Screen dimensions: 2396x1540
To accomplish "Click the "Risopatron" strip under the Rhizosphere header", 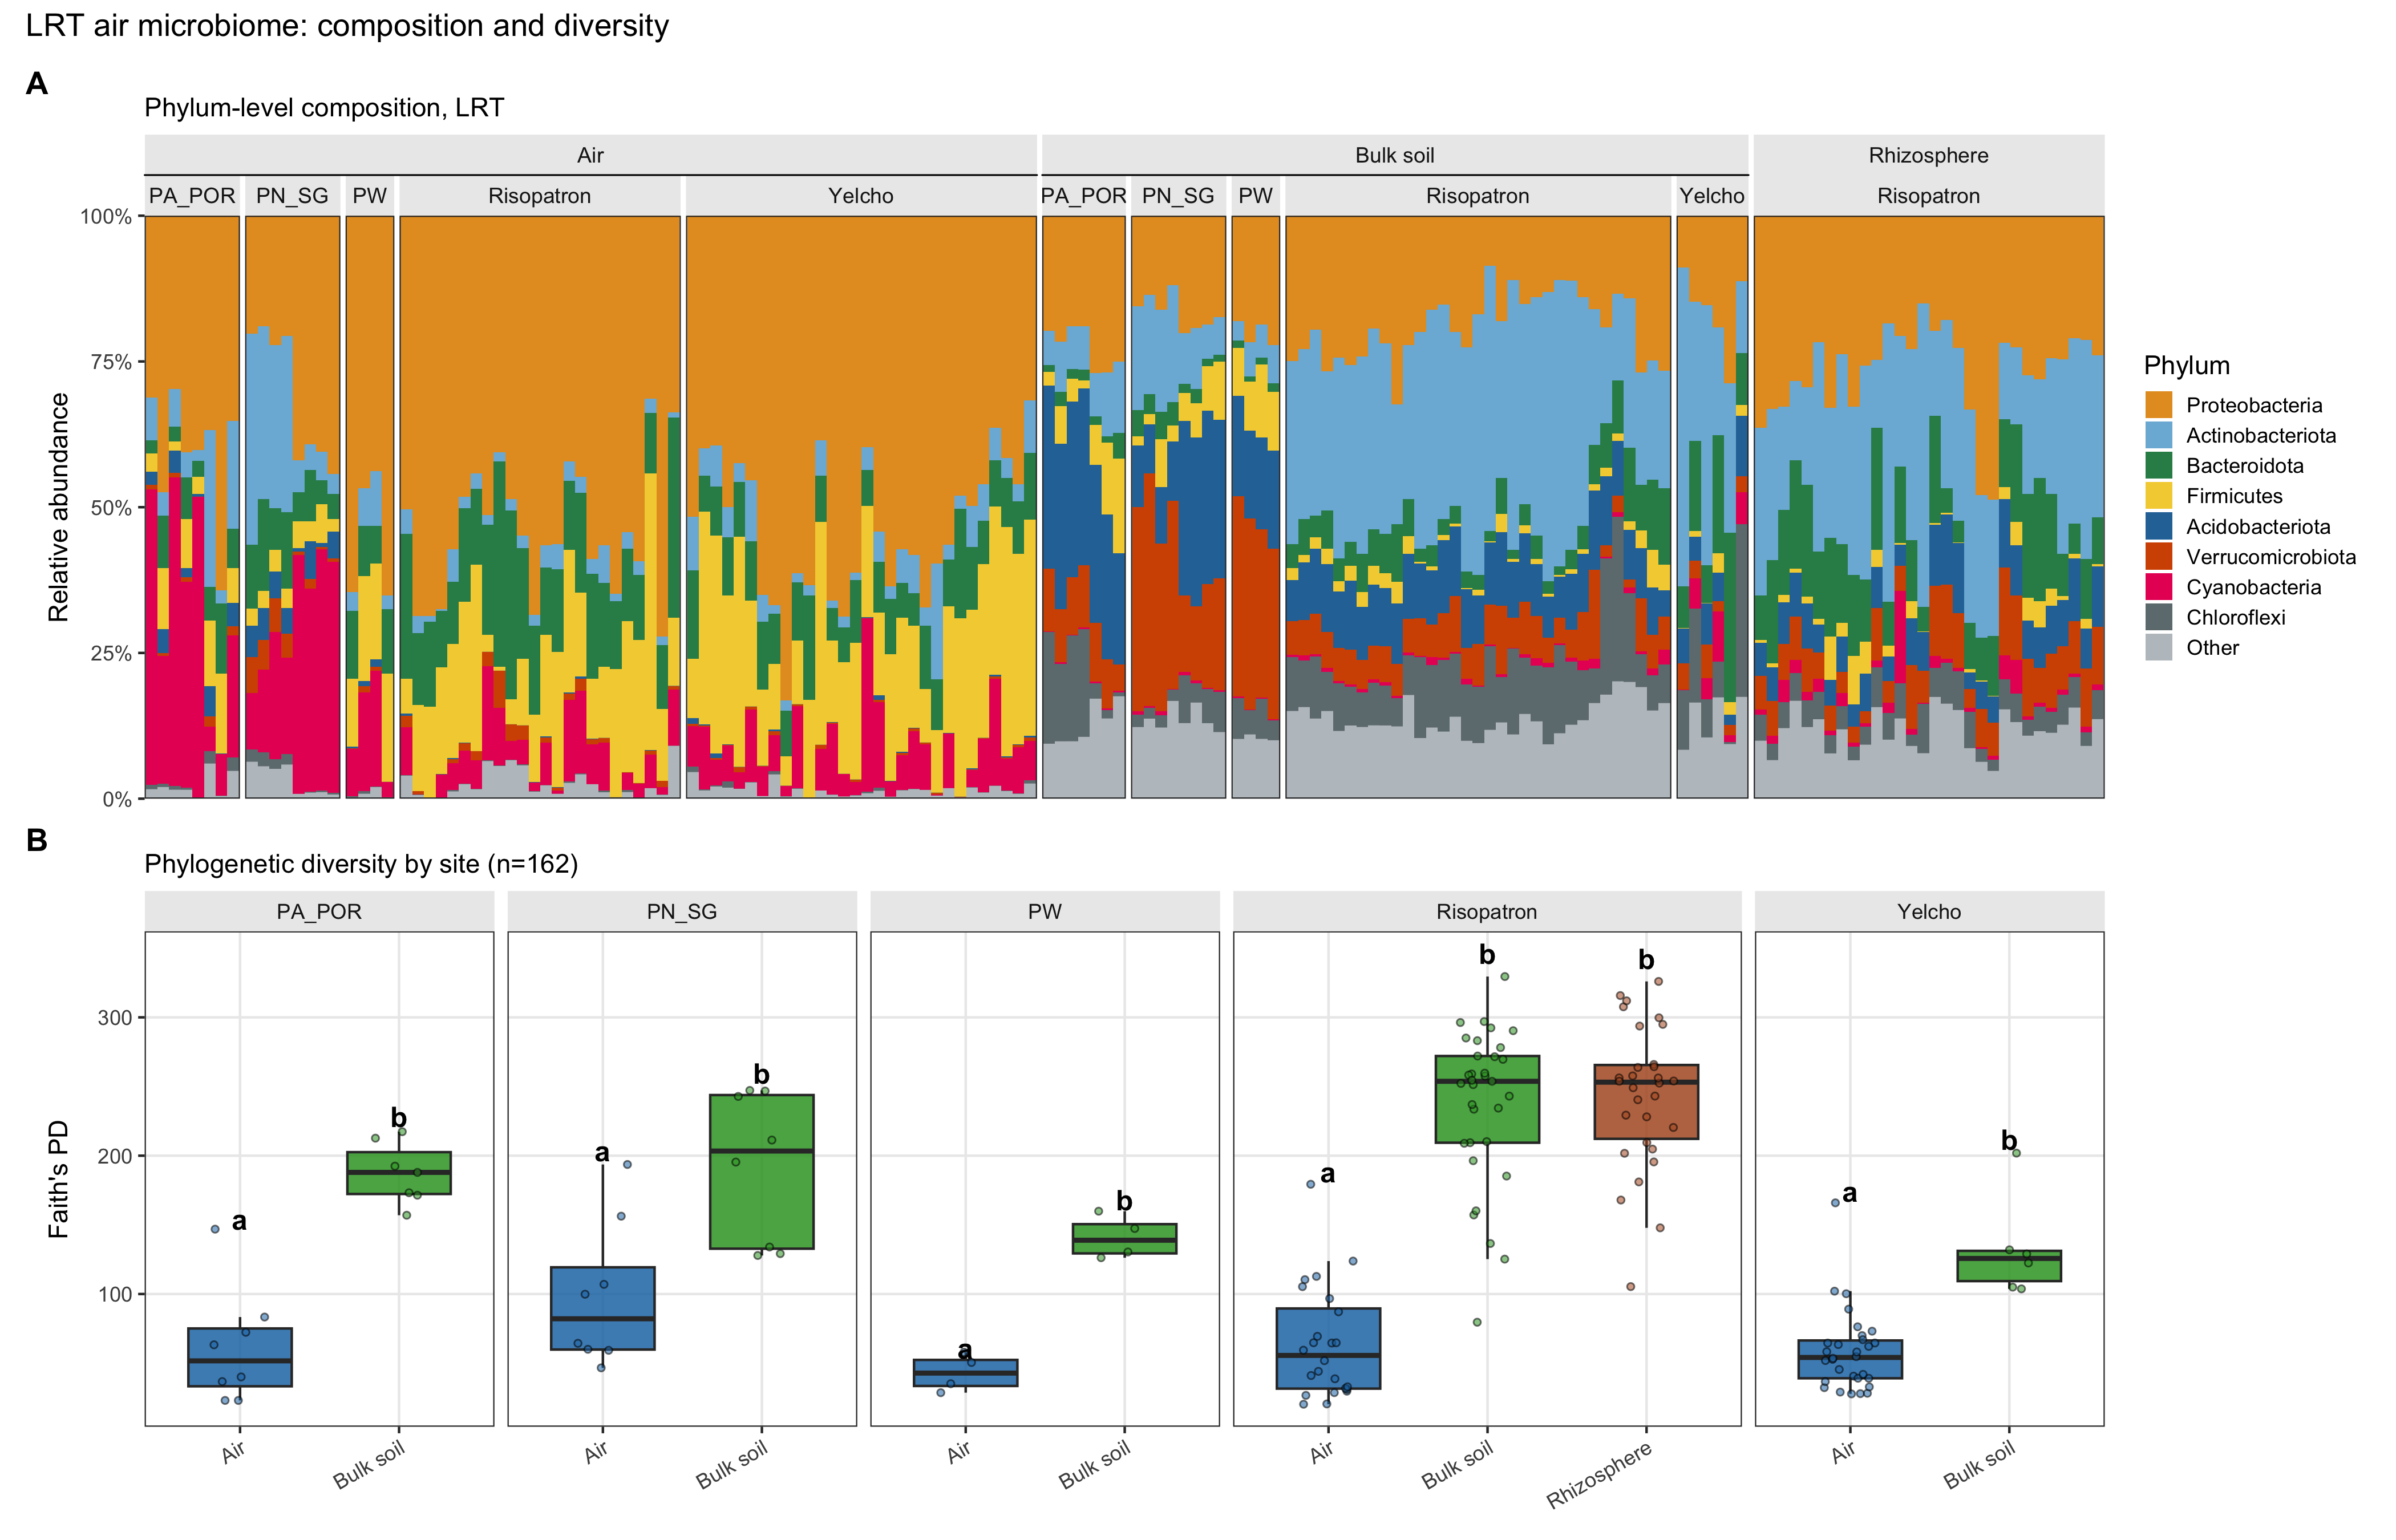I will [x=1928, y=196].
